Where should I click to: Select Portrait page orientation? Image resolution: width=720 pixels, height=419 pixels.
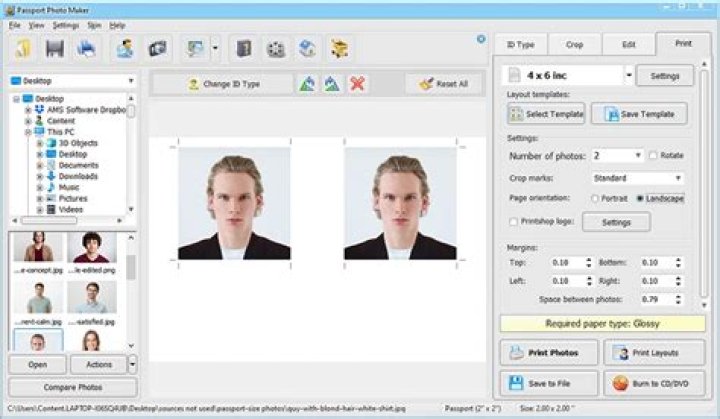(x=596, y=199)
